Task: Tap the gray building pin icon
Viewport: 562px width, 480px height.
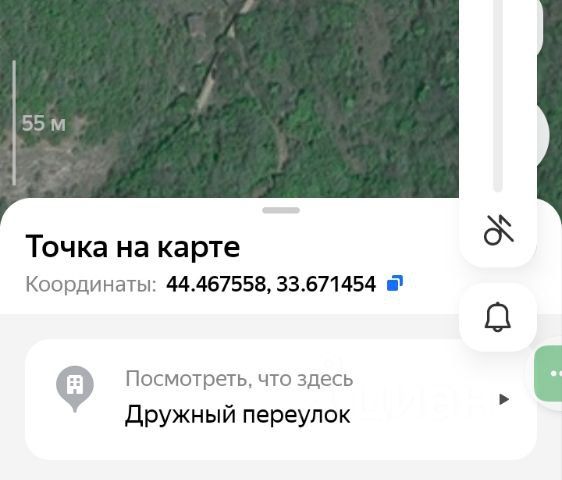Action: 75,388
